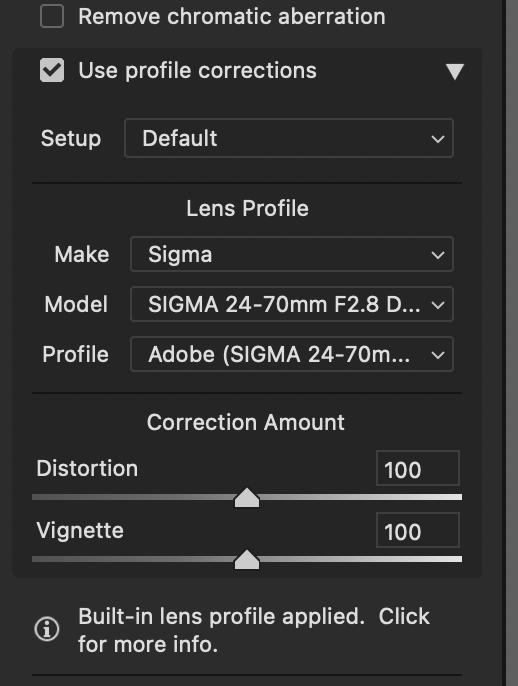The height and width of the screenshot is (686, 518).
Task: Enable the Remove chromatic aberration checkbox
Action: (x=52, y=17)
